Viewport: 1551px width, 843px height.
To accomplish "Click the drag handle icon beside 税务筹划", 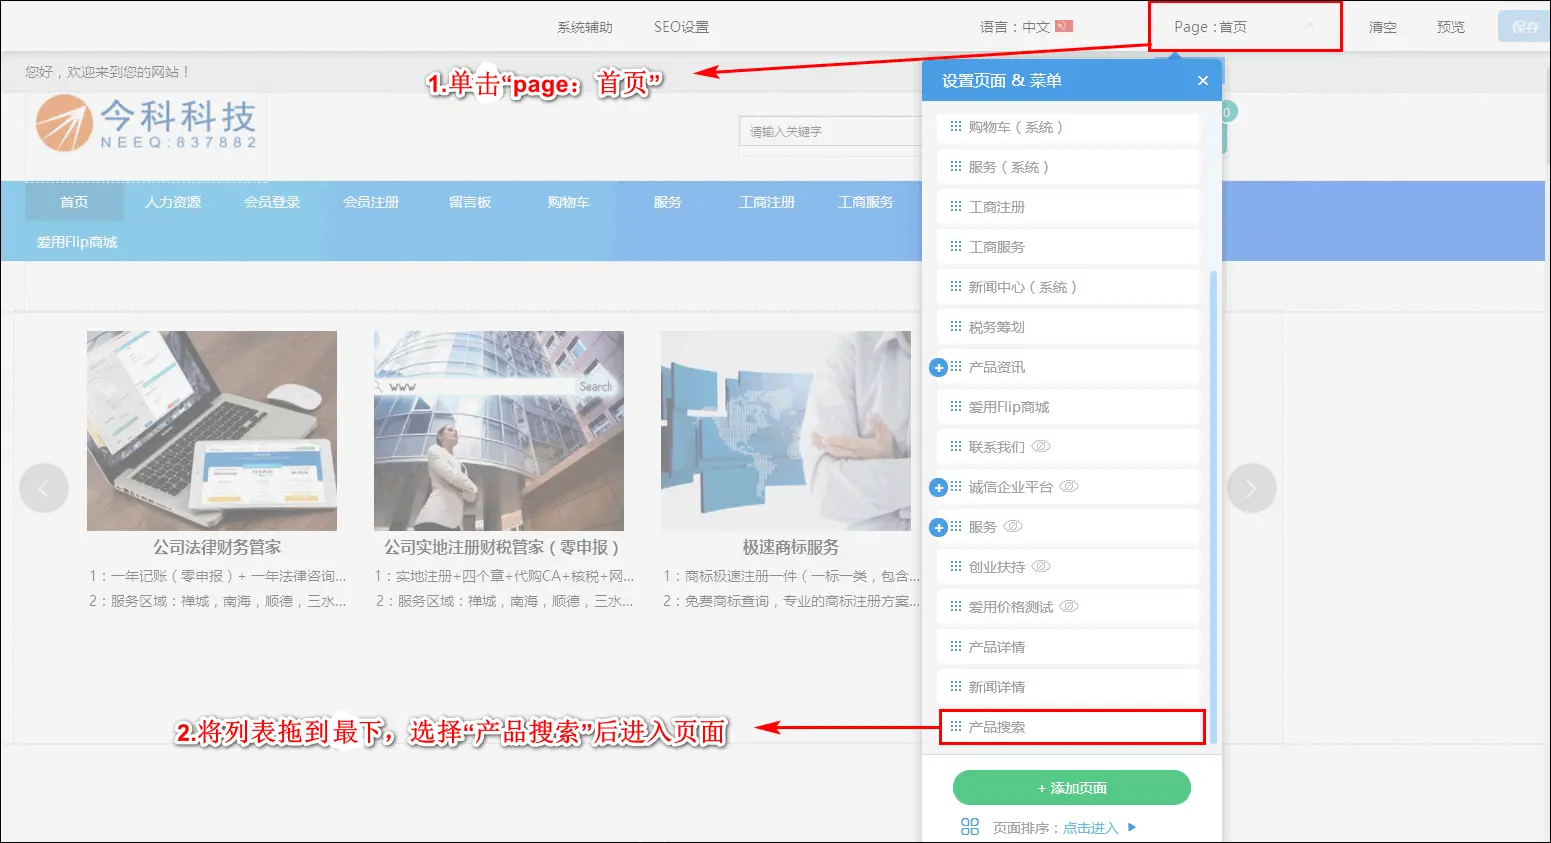I will (x=955, y=326).
